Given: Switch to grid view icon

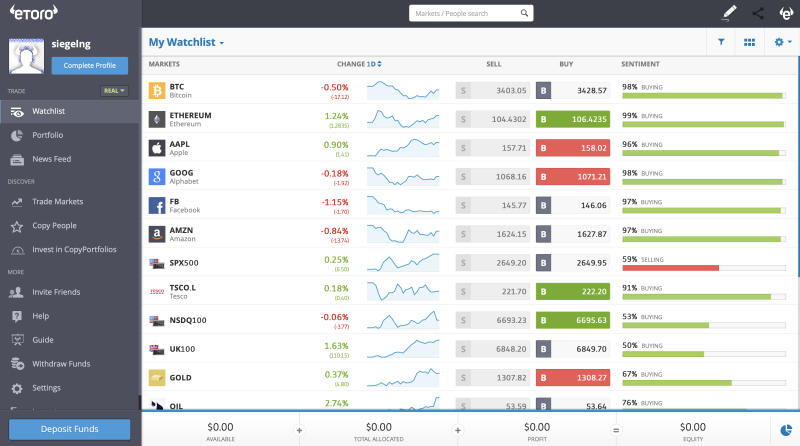Looking at the screenshot, I should tap(749, 42).
